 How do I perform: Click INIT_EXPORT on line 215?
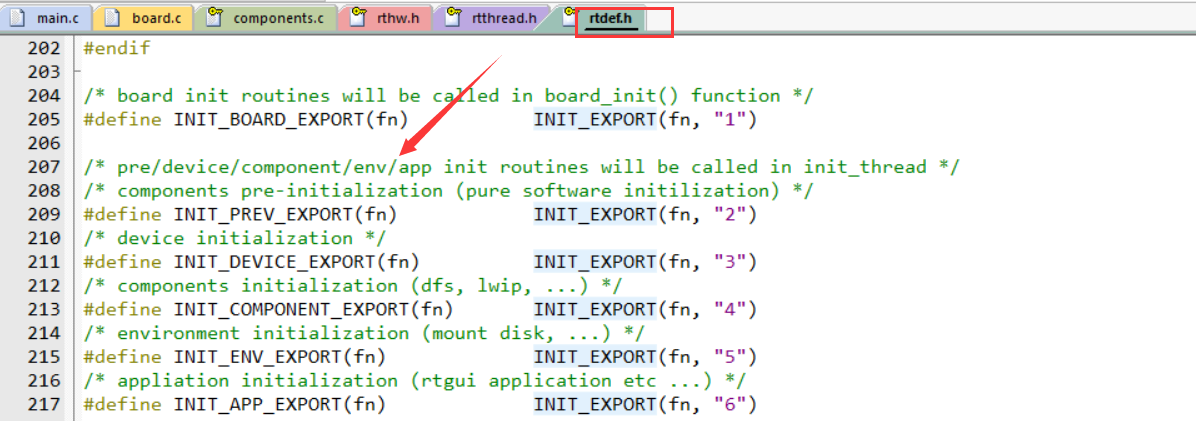coord(595,357)
